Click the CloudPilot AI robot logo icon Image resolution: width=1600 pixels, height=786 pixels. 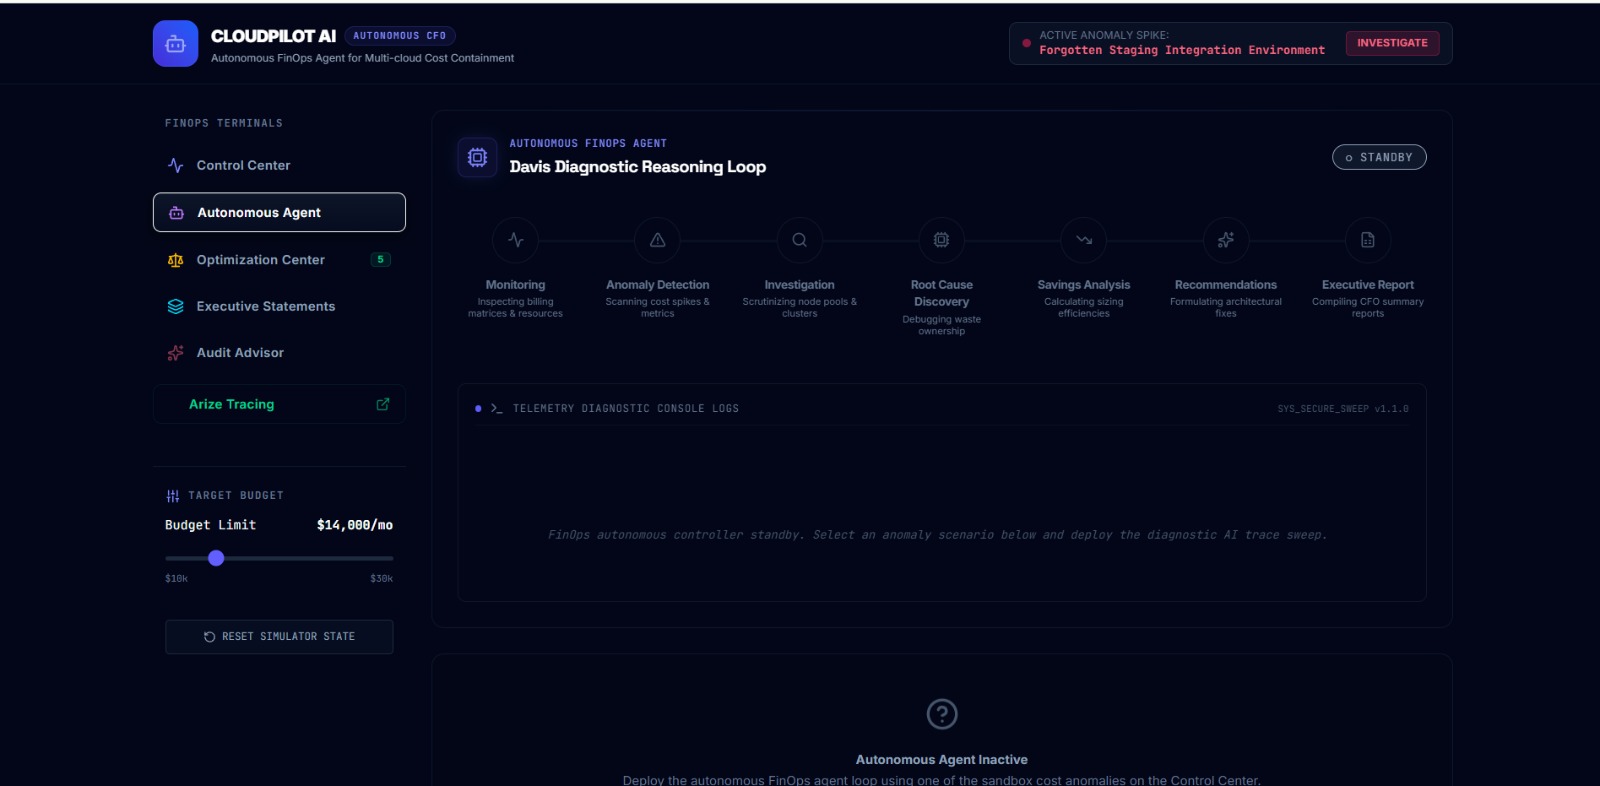click(175, 44)
